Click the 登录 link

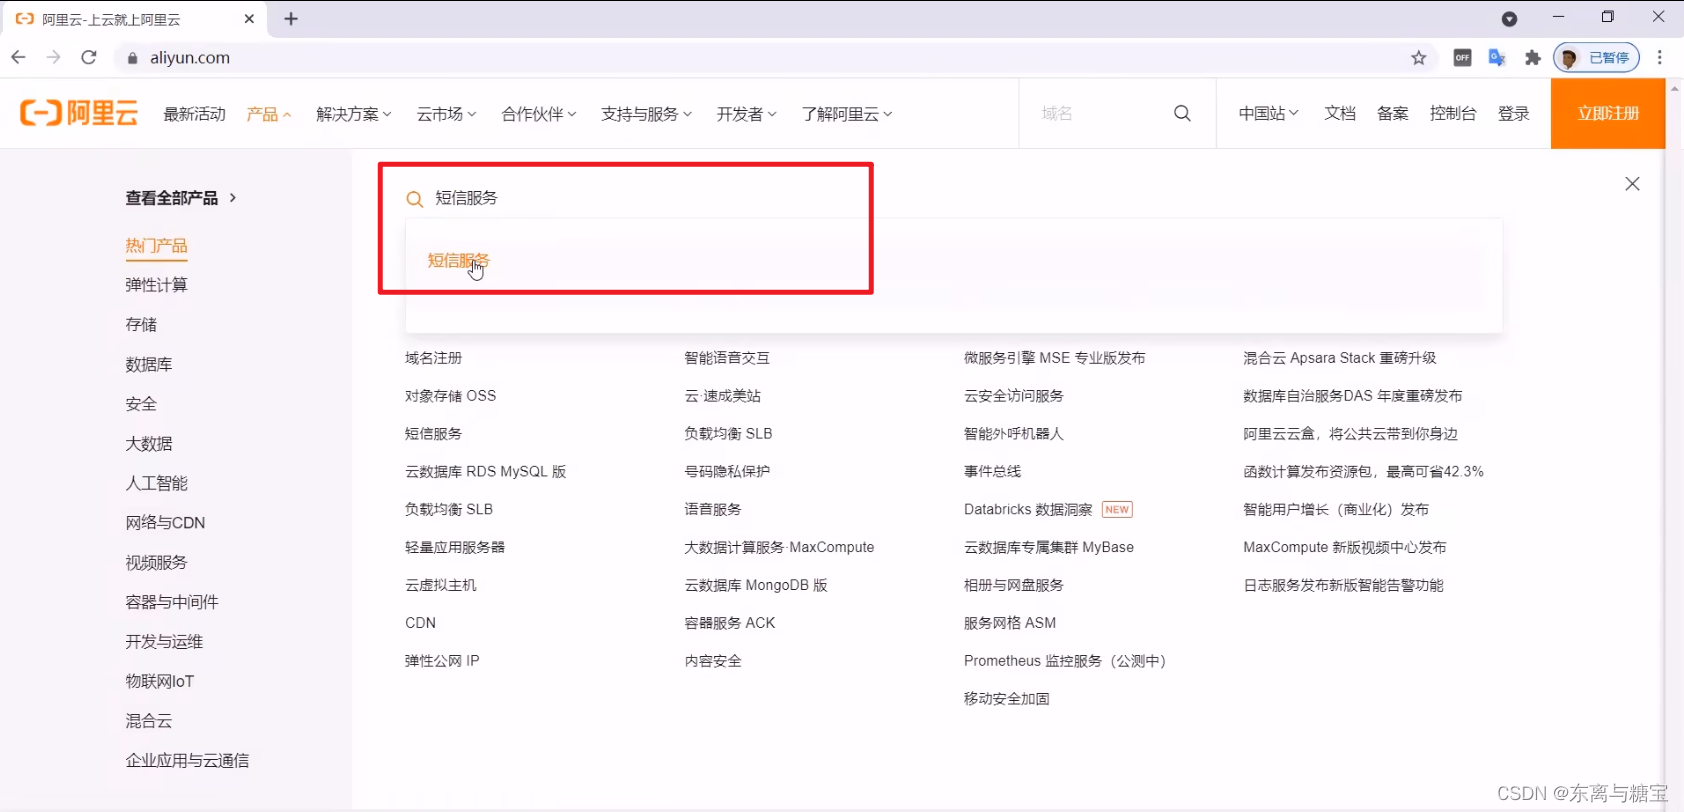click(1513, 113)
